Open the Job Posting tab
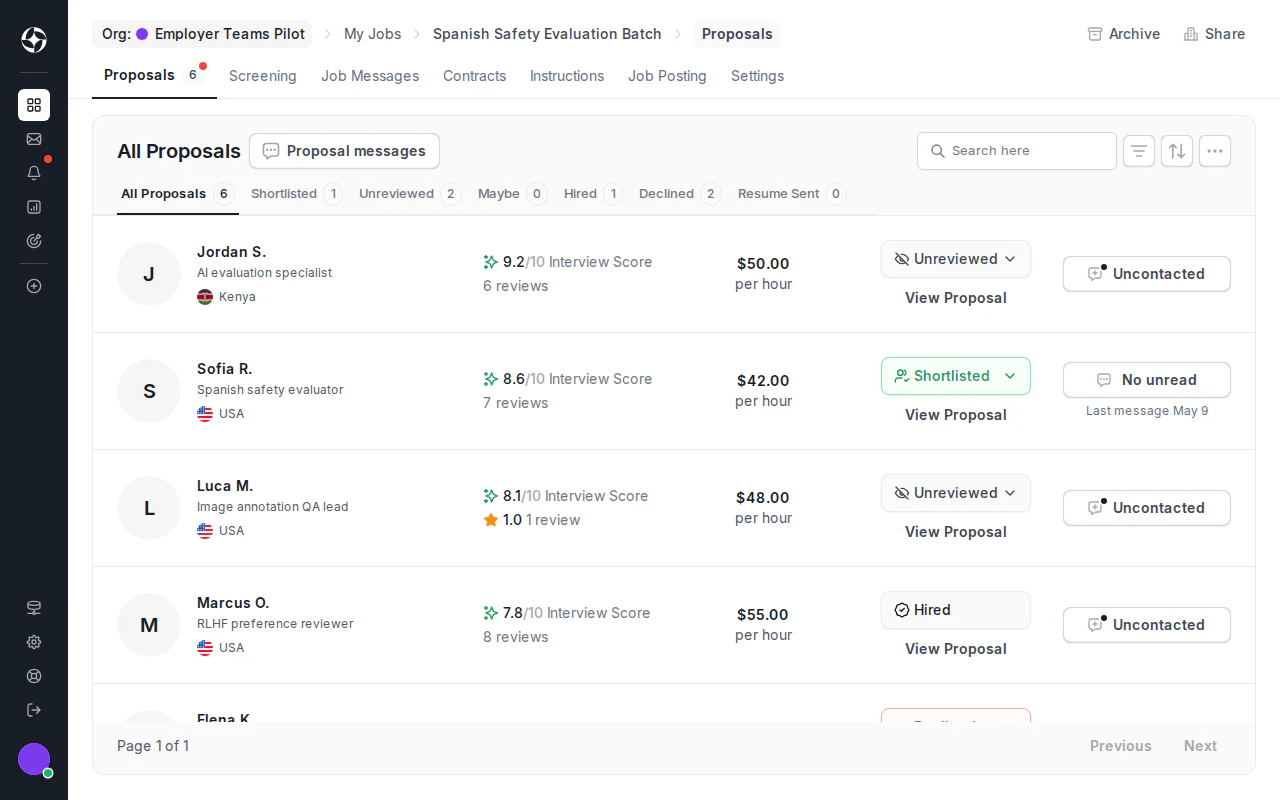The width and height of the screenshot is (1280, 800). pos(667,76)
